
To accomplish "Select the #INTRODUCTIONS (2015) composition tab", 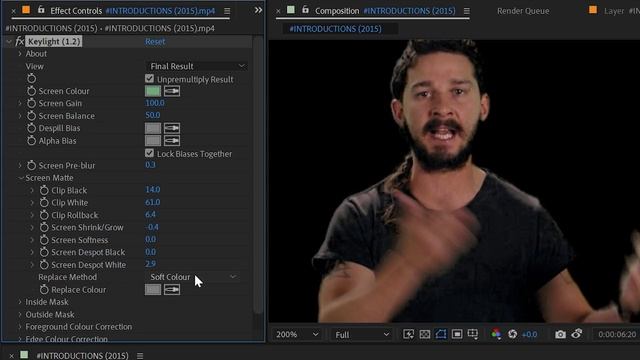I will 335,29.
